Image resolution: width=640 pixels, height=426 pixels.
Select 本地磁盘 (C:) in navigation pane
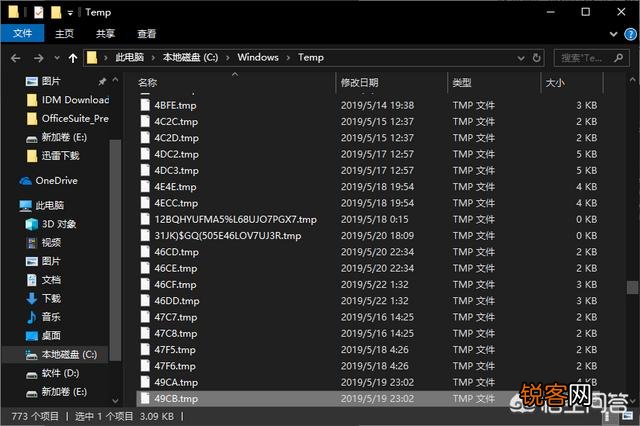click(x=61, y=355)
